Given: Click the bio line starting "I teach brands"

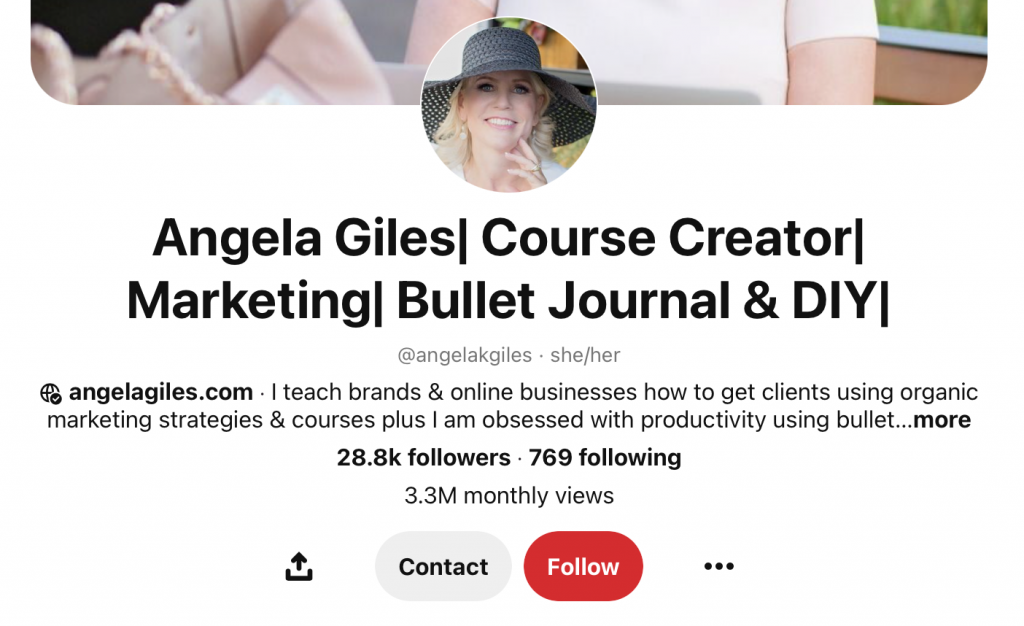Looking at the screenshot, I should pyautogui.click(x=624, y=392).
